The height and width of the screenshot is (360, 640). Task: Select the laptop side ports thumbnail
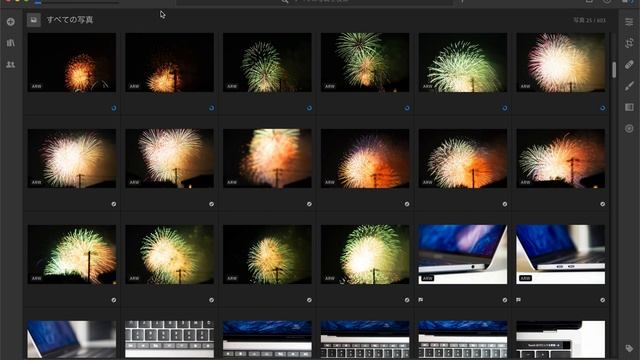pyautogui.click(x=561, y=254)
